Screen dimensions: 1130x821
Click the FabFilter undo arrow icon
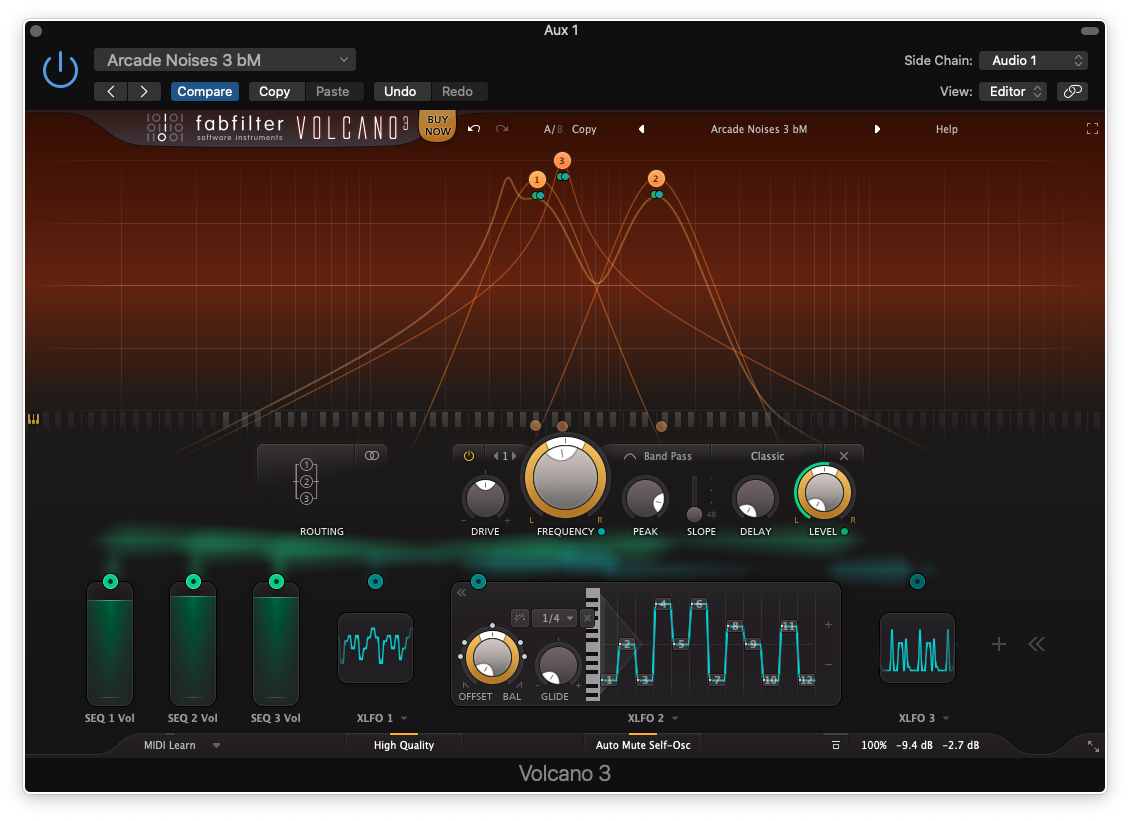click(x=474, y=129)
